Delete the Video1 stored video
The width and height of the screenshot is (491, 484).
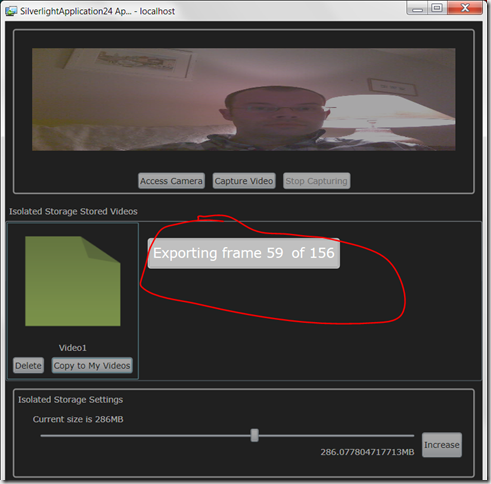click(28, 365)
